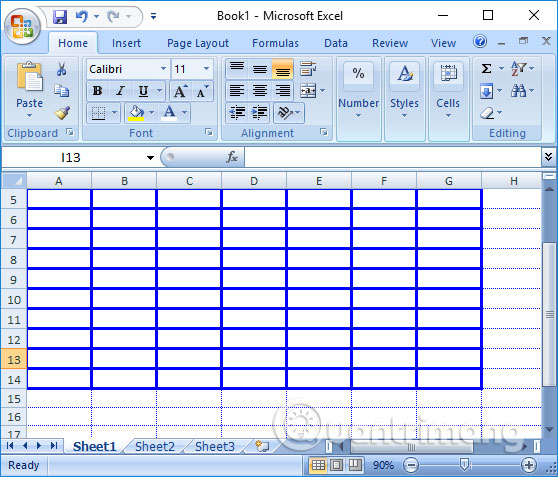Toggle Middle Align

(x=260, y=69)
